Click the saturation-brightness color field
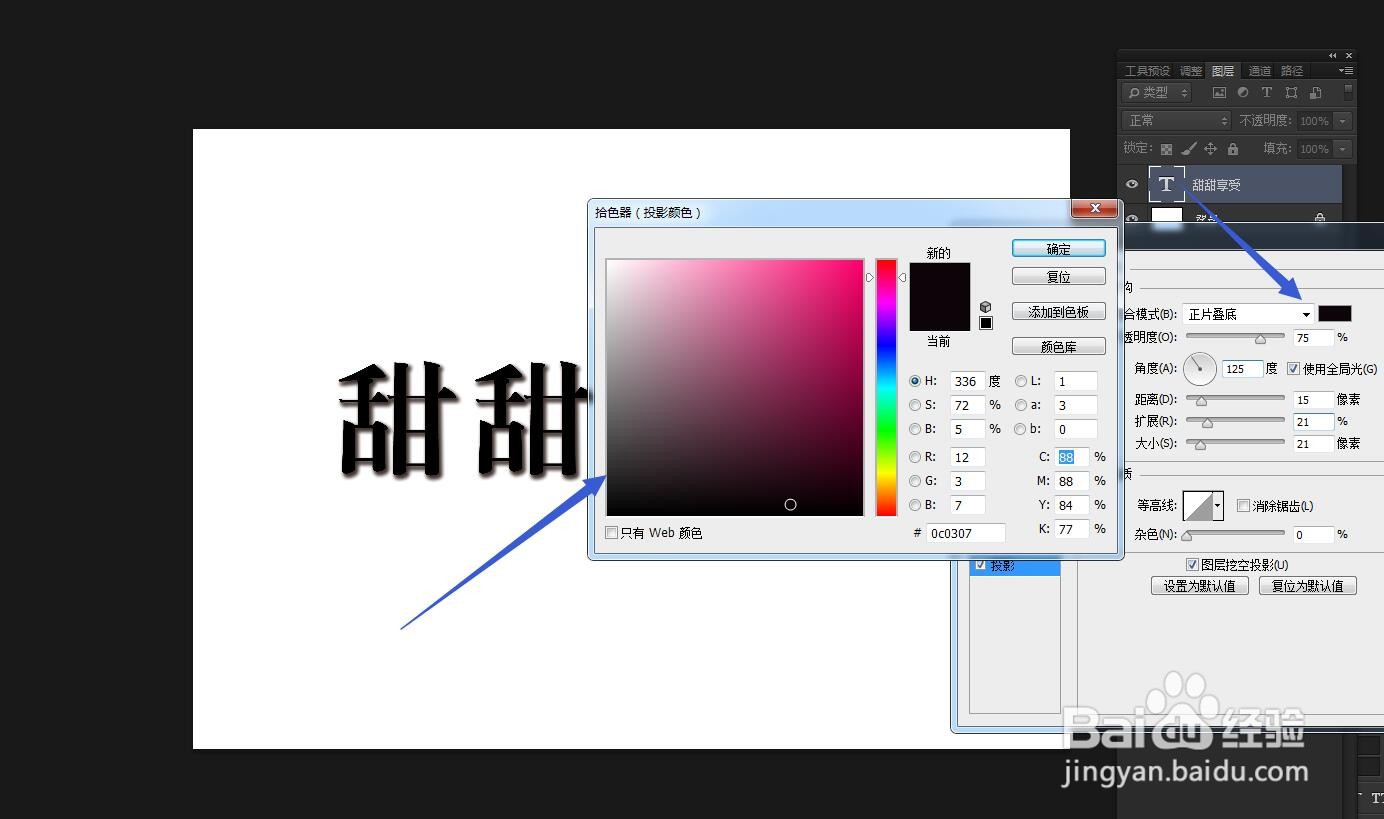This screenshot has height=819, width=1384. pyautogui.click(x=735, y=388)
